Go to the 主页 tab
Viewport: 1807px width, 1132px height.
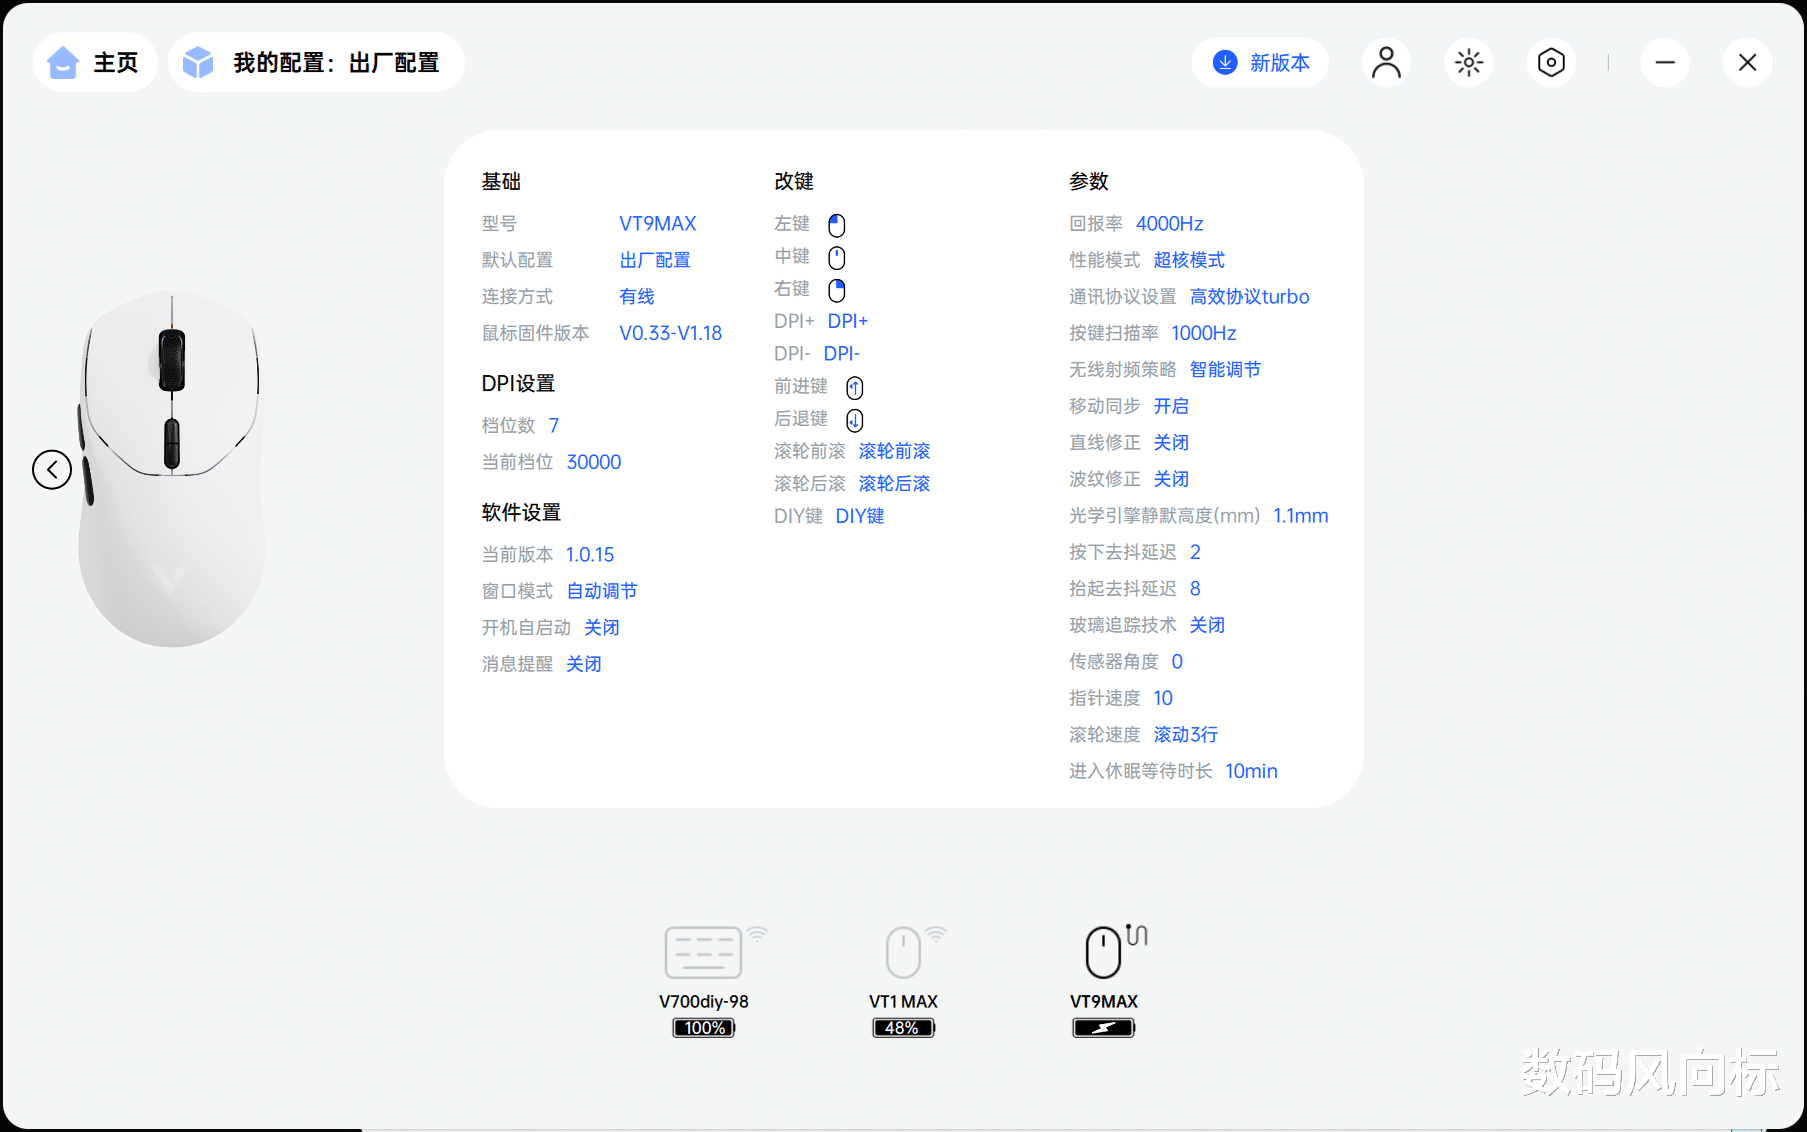pyautogui.click(x=95, y=62)
